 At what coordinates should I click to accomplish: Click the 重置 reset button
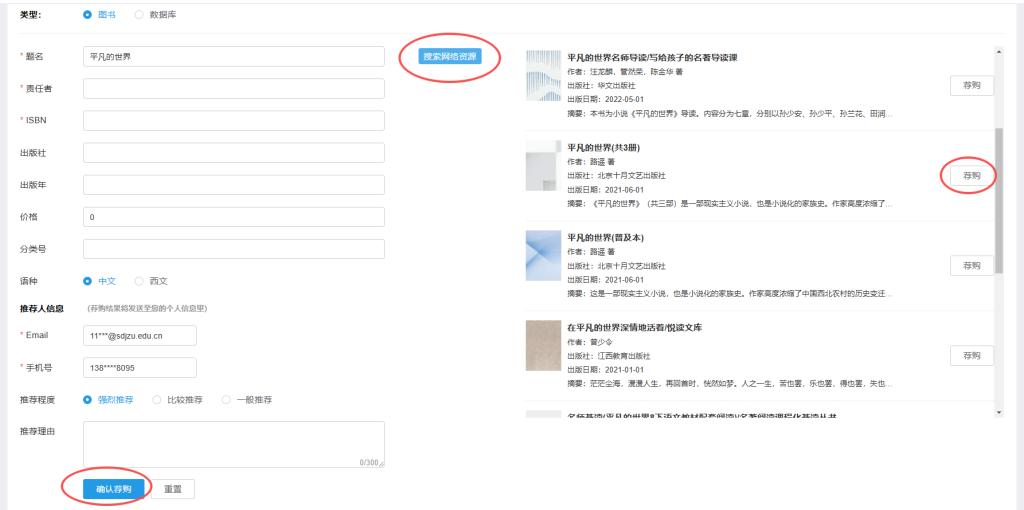coord(173,489)
